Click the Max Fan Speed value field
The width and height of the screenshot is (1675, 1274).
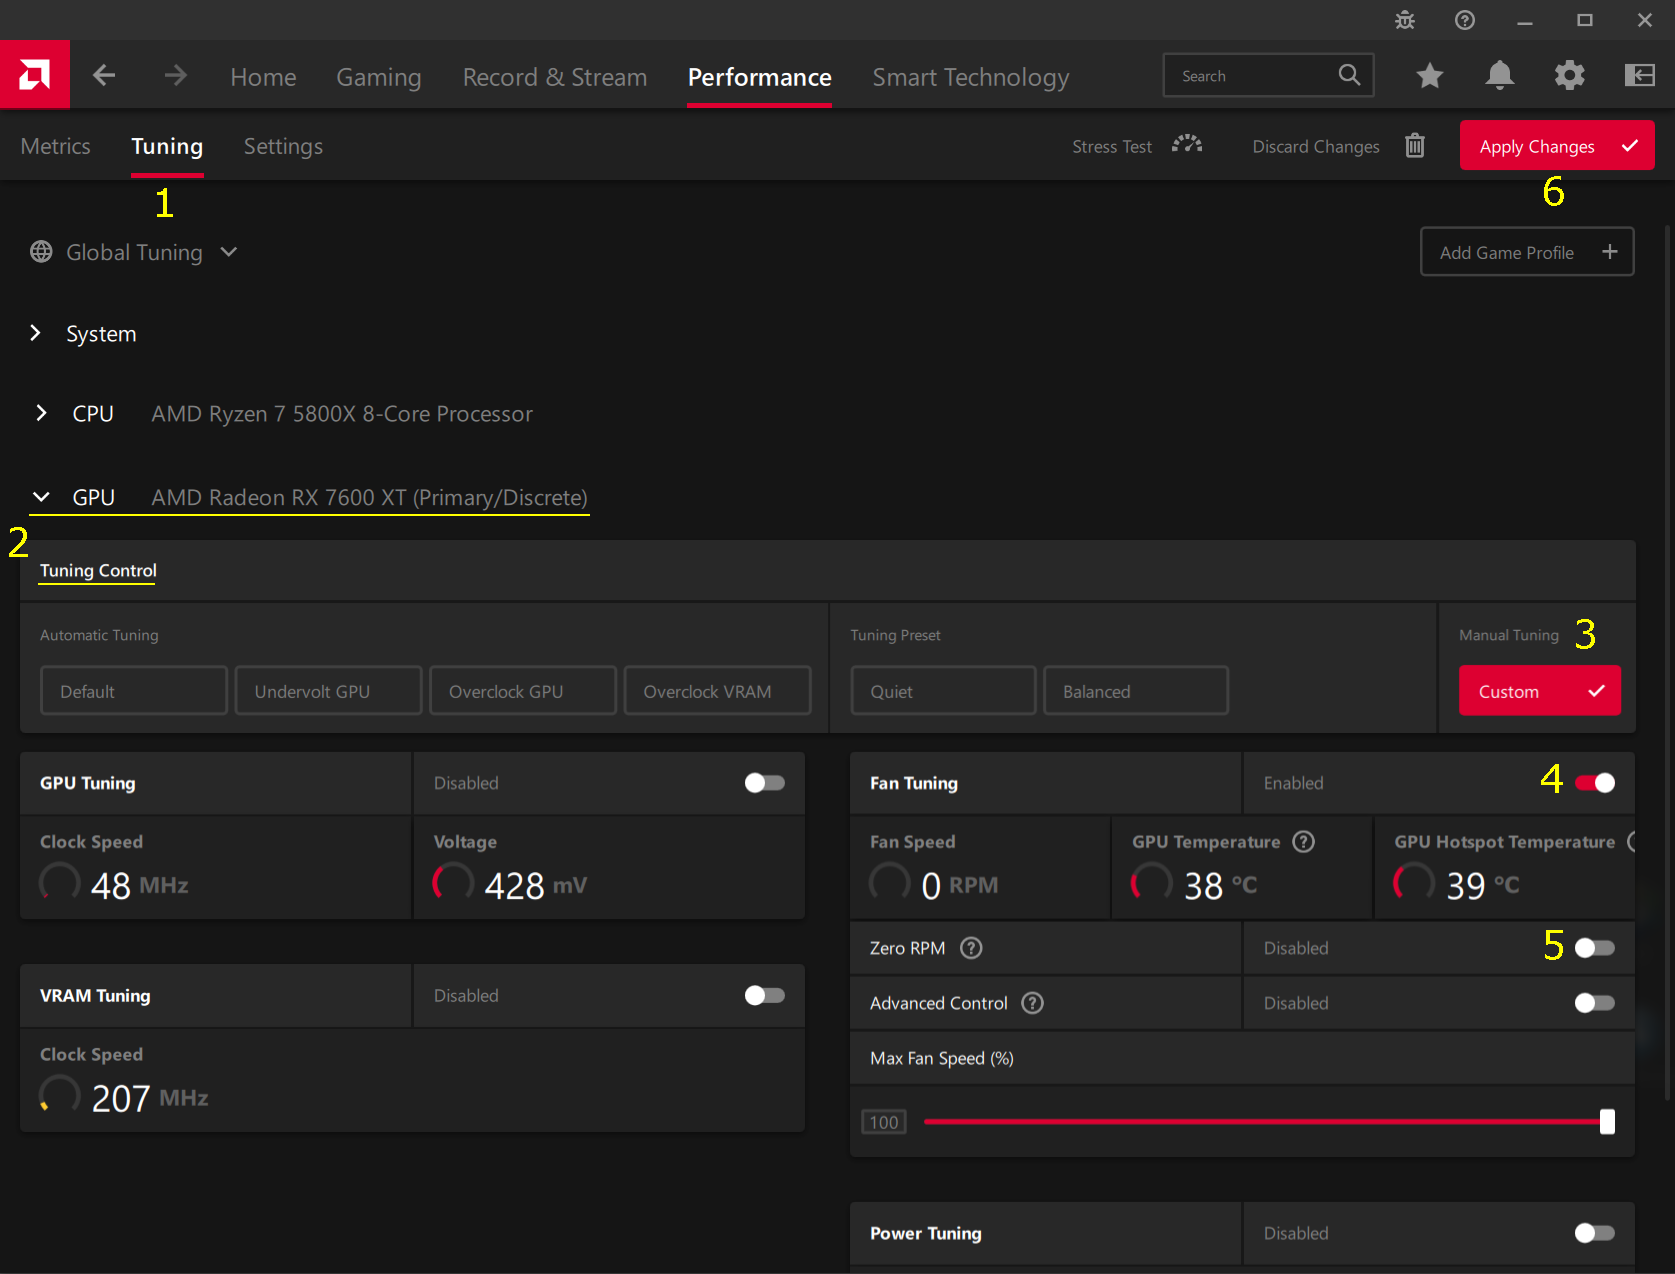tap(884, 1122)
